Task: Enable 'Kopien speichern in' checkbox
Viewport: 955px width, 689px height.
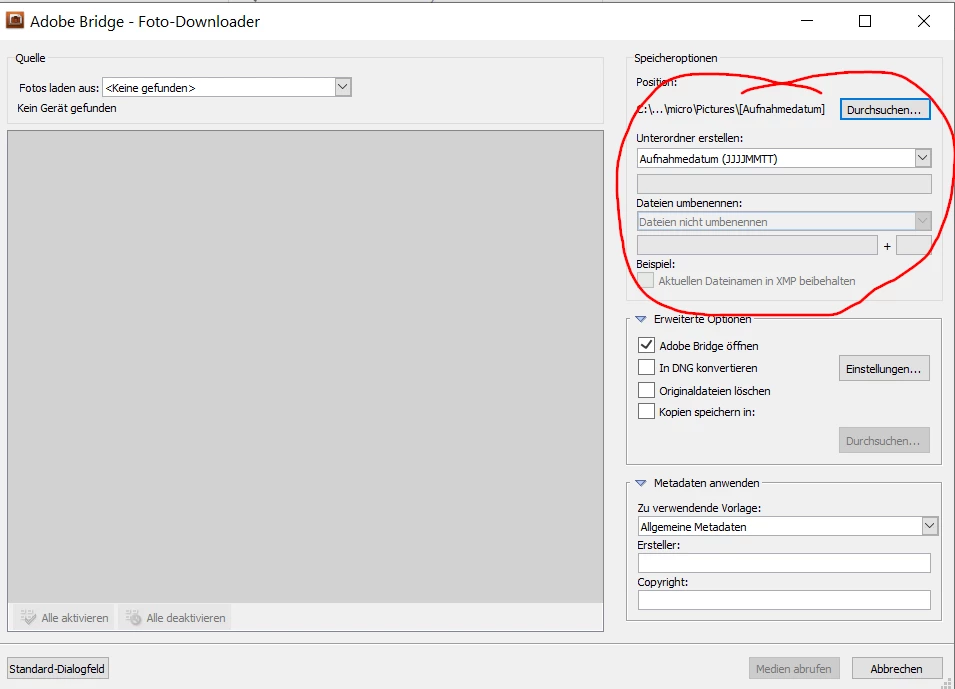Action: [x=646, y=411]
